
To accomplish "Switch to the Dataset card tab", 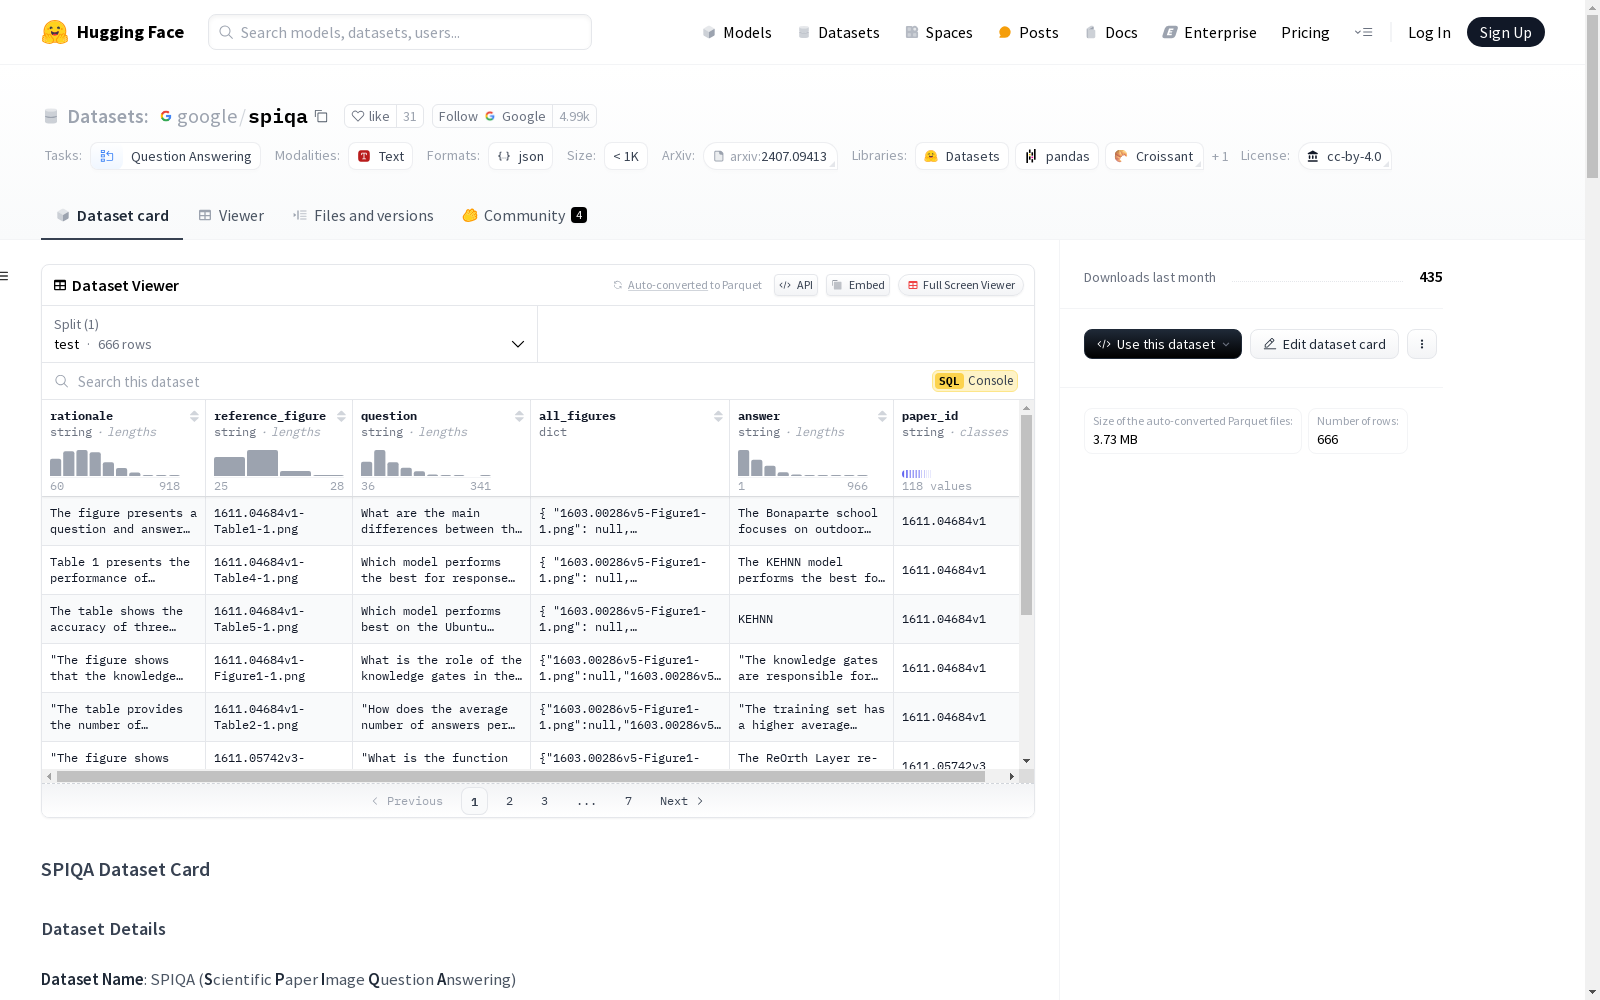I will click(x=112, y=215).
